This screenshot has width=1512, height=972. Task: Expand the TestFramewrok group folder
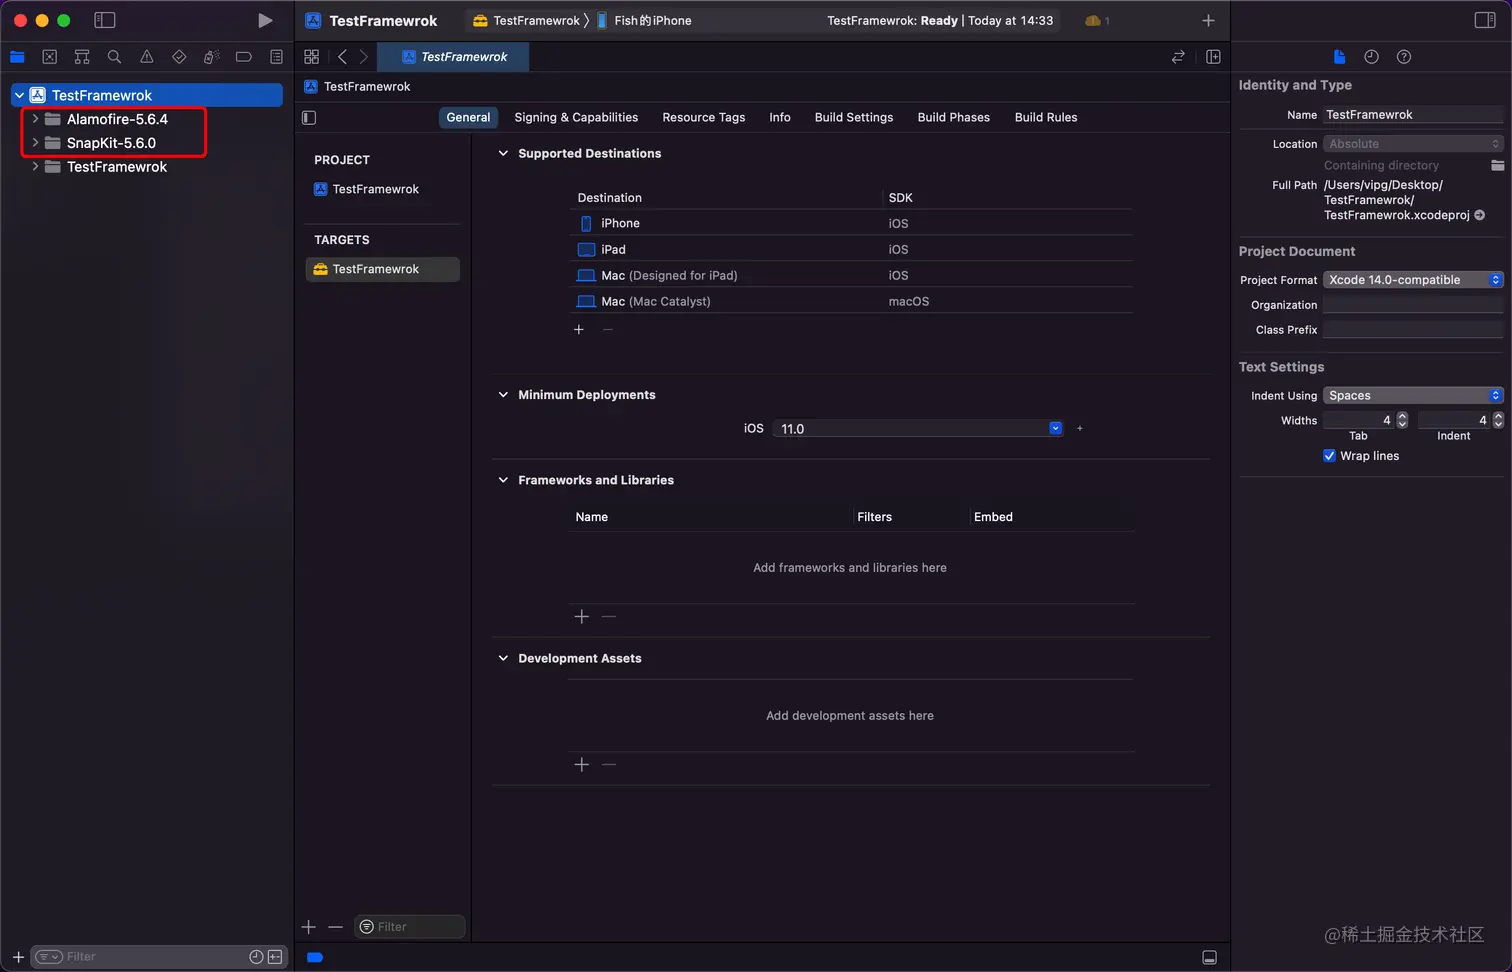click(35, 167)
